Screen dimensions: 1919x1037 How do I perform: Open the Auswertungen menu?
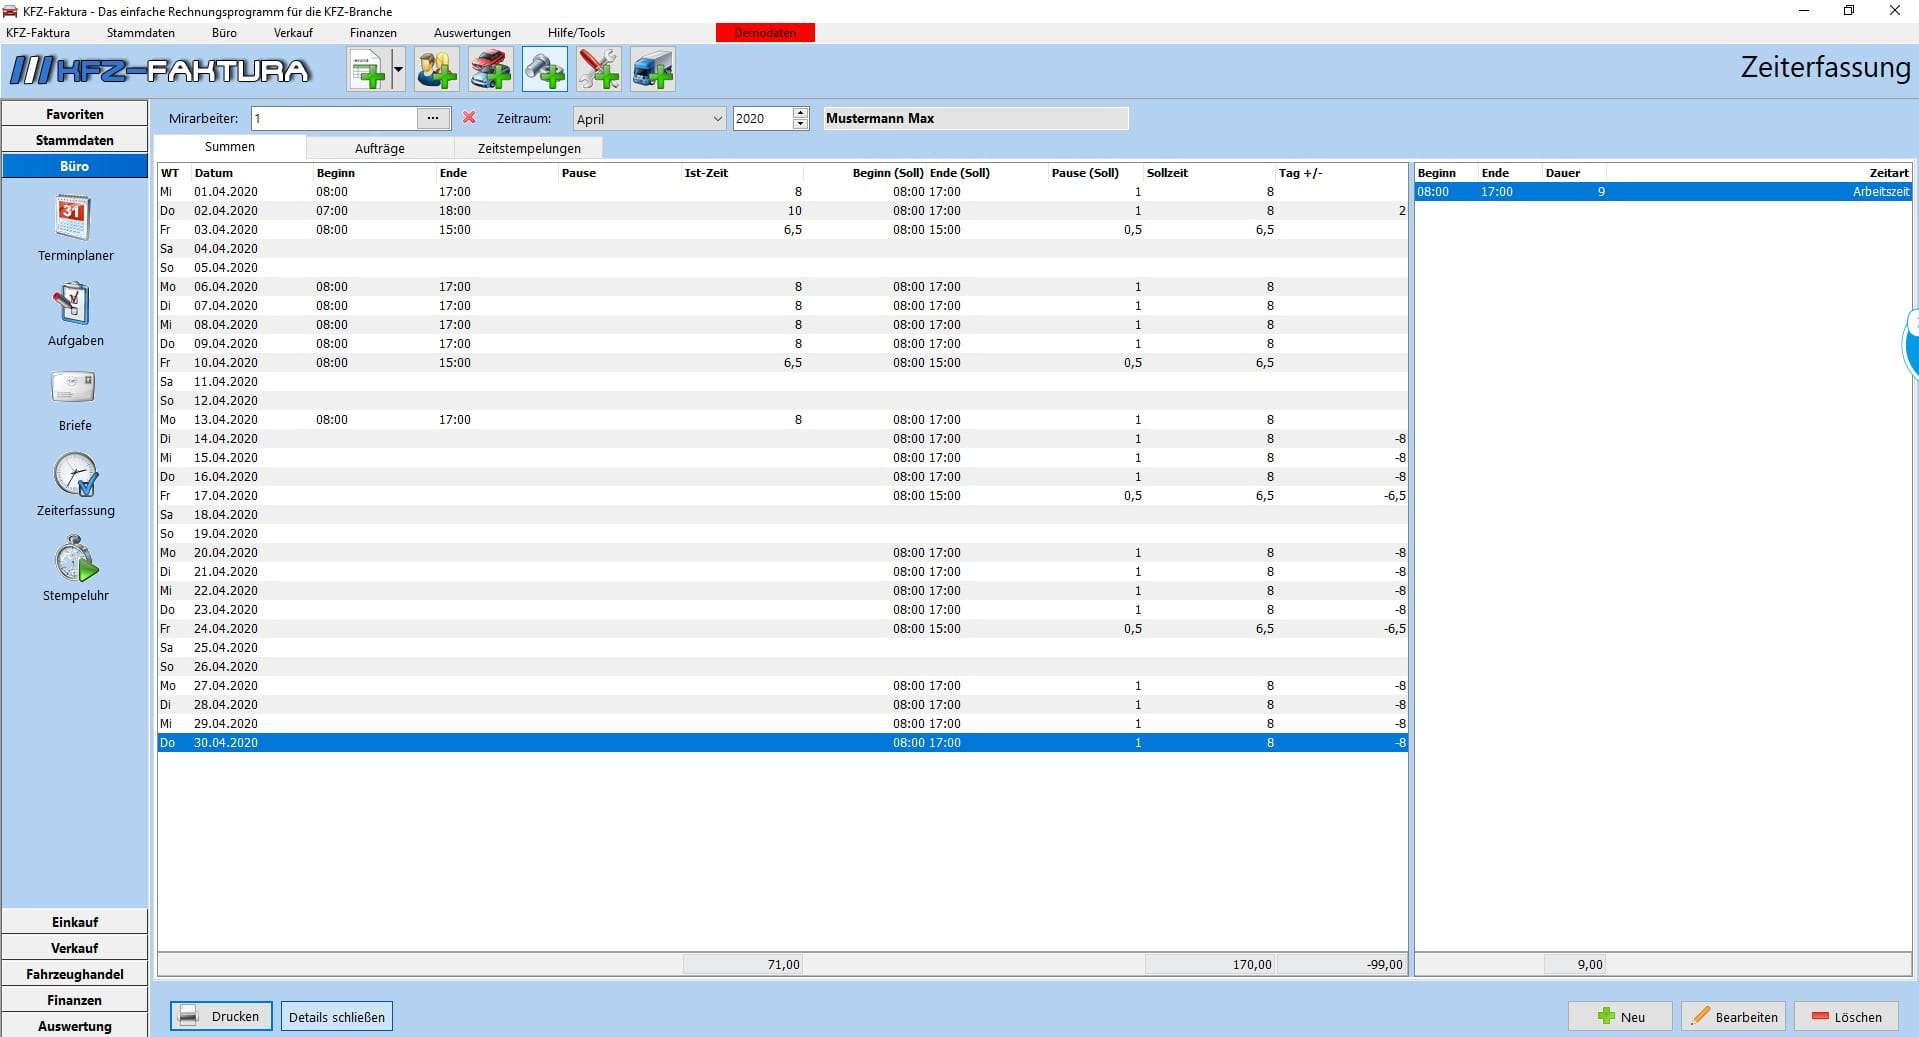tap(472, 33)
